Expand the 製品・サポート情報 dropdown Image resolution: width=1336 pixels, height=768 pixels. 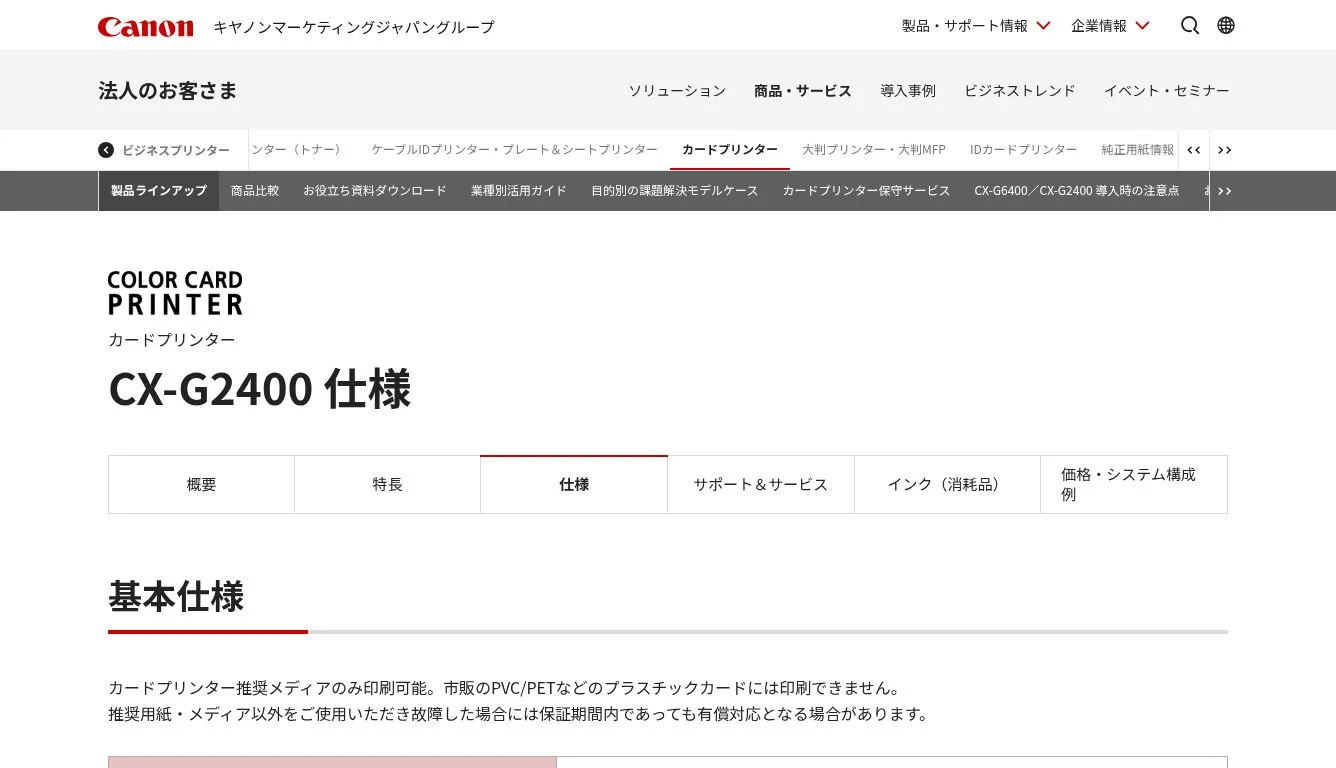pyautogui.click(x=976, y=26)
